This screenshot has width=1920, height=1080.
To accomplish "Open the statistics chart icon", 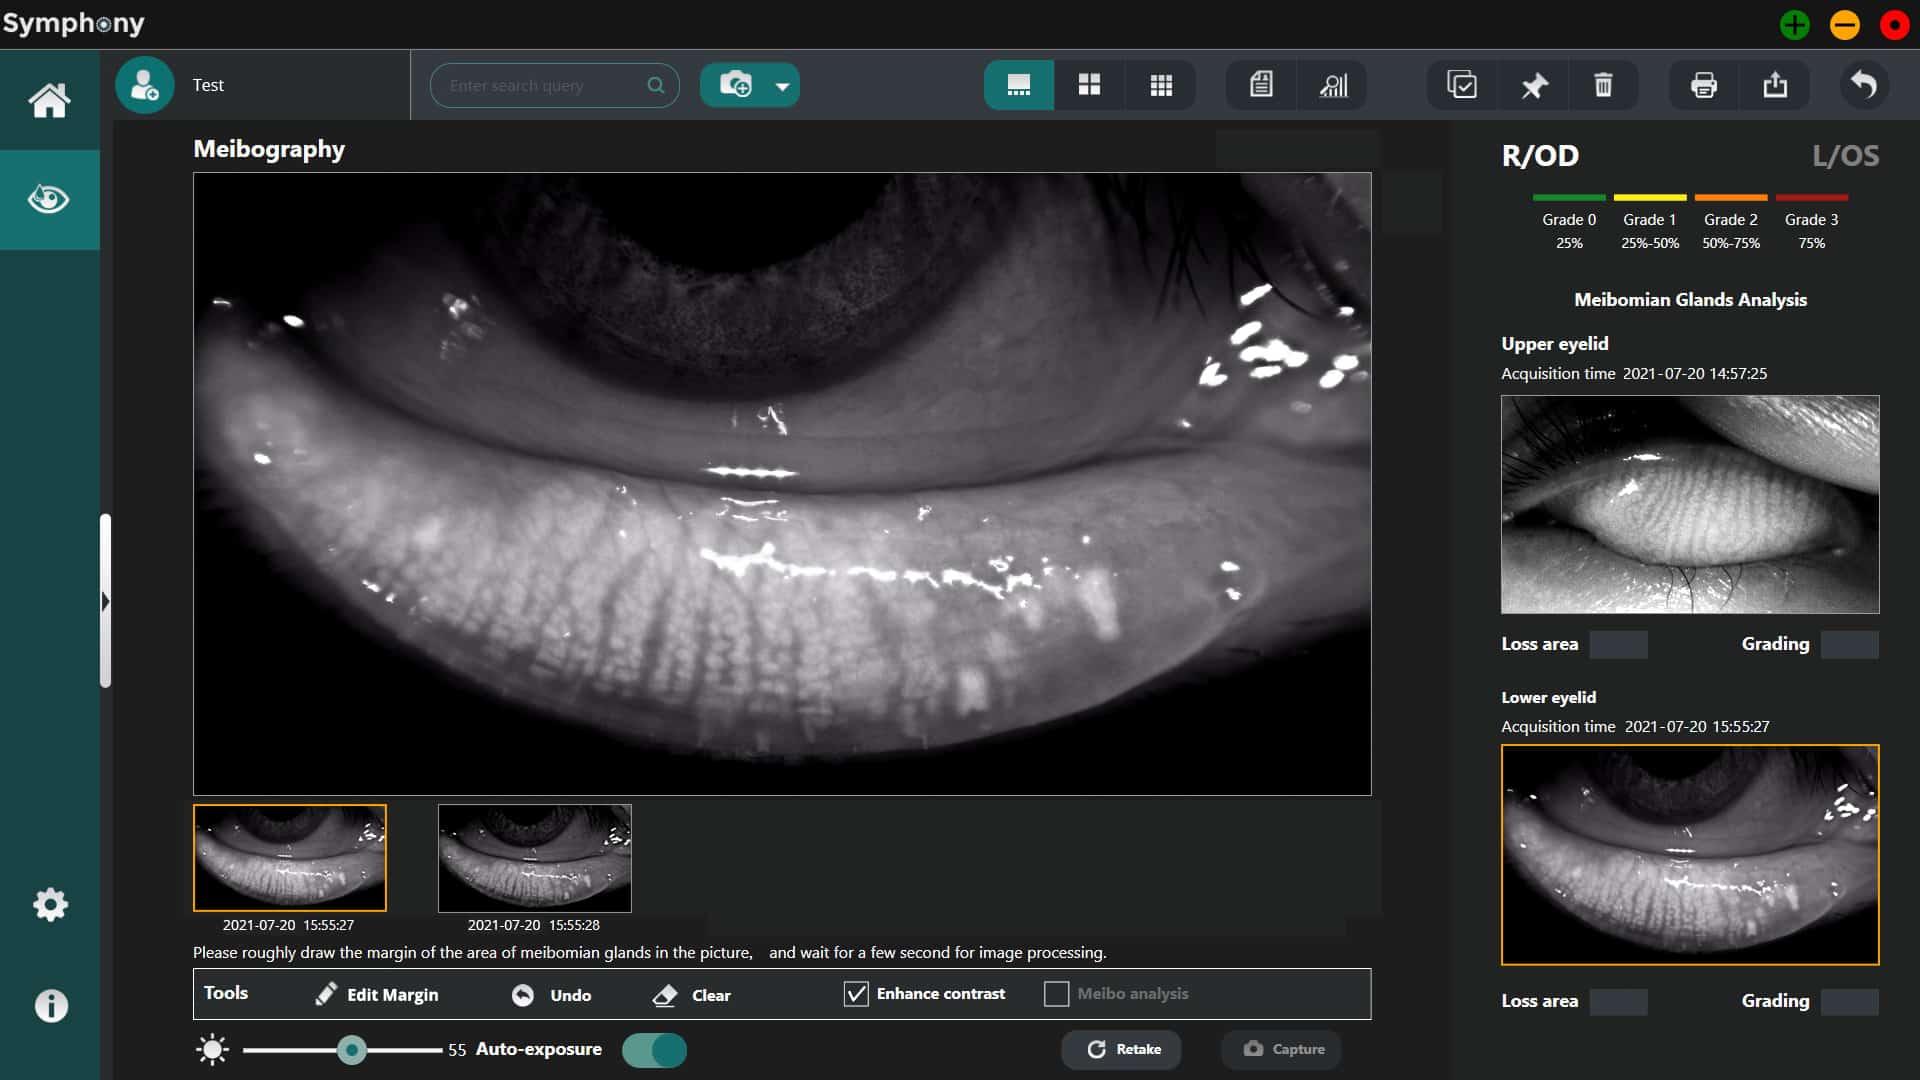I will point(1333,85).
